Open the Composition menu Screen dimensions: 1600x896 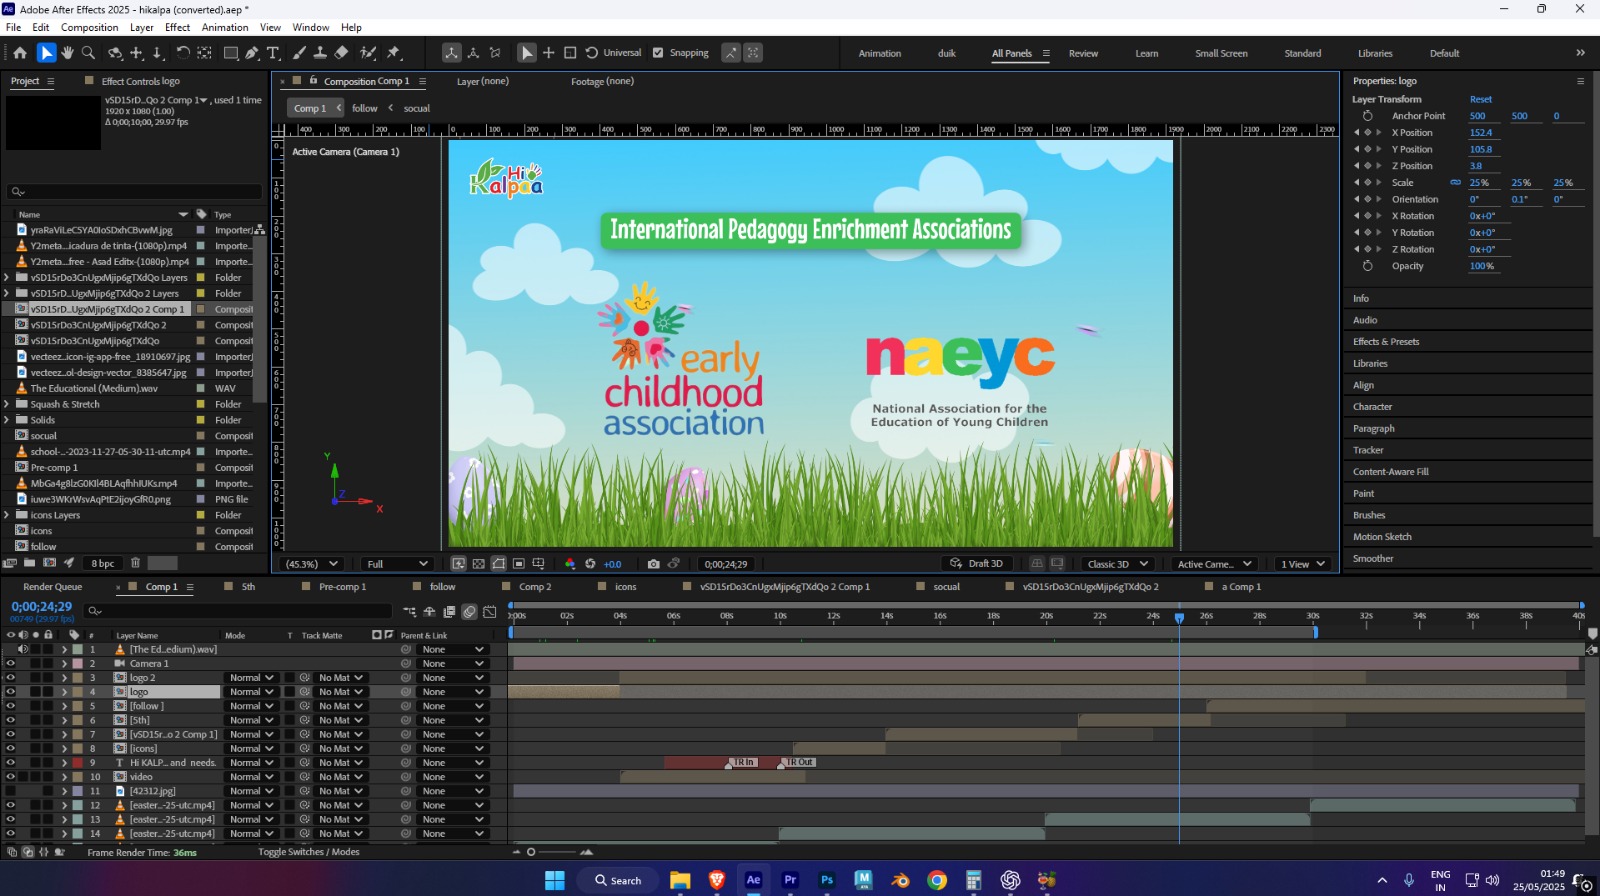click(x=89, y=27)
